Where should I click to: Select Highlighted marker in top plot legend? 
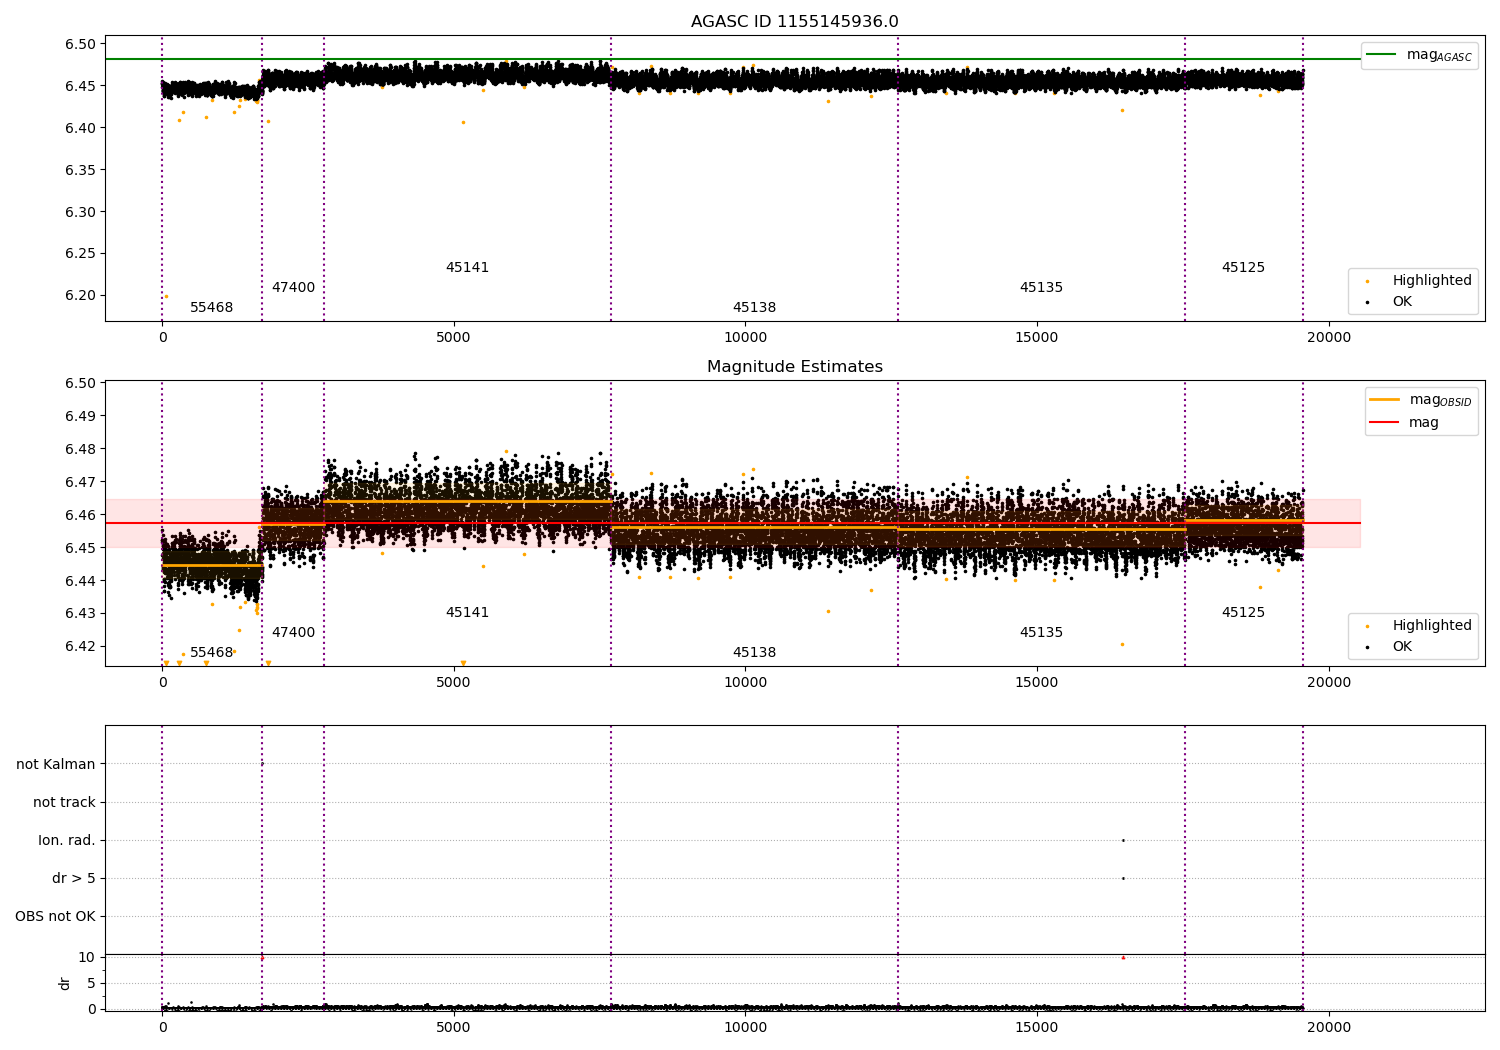coord(1367,281)
